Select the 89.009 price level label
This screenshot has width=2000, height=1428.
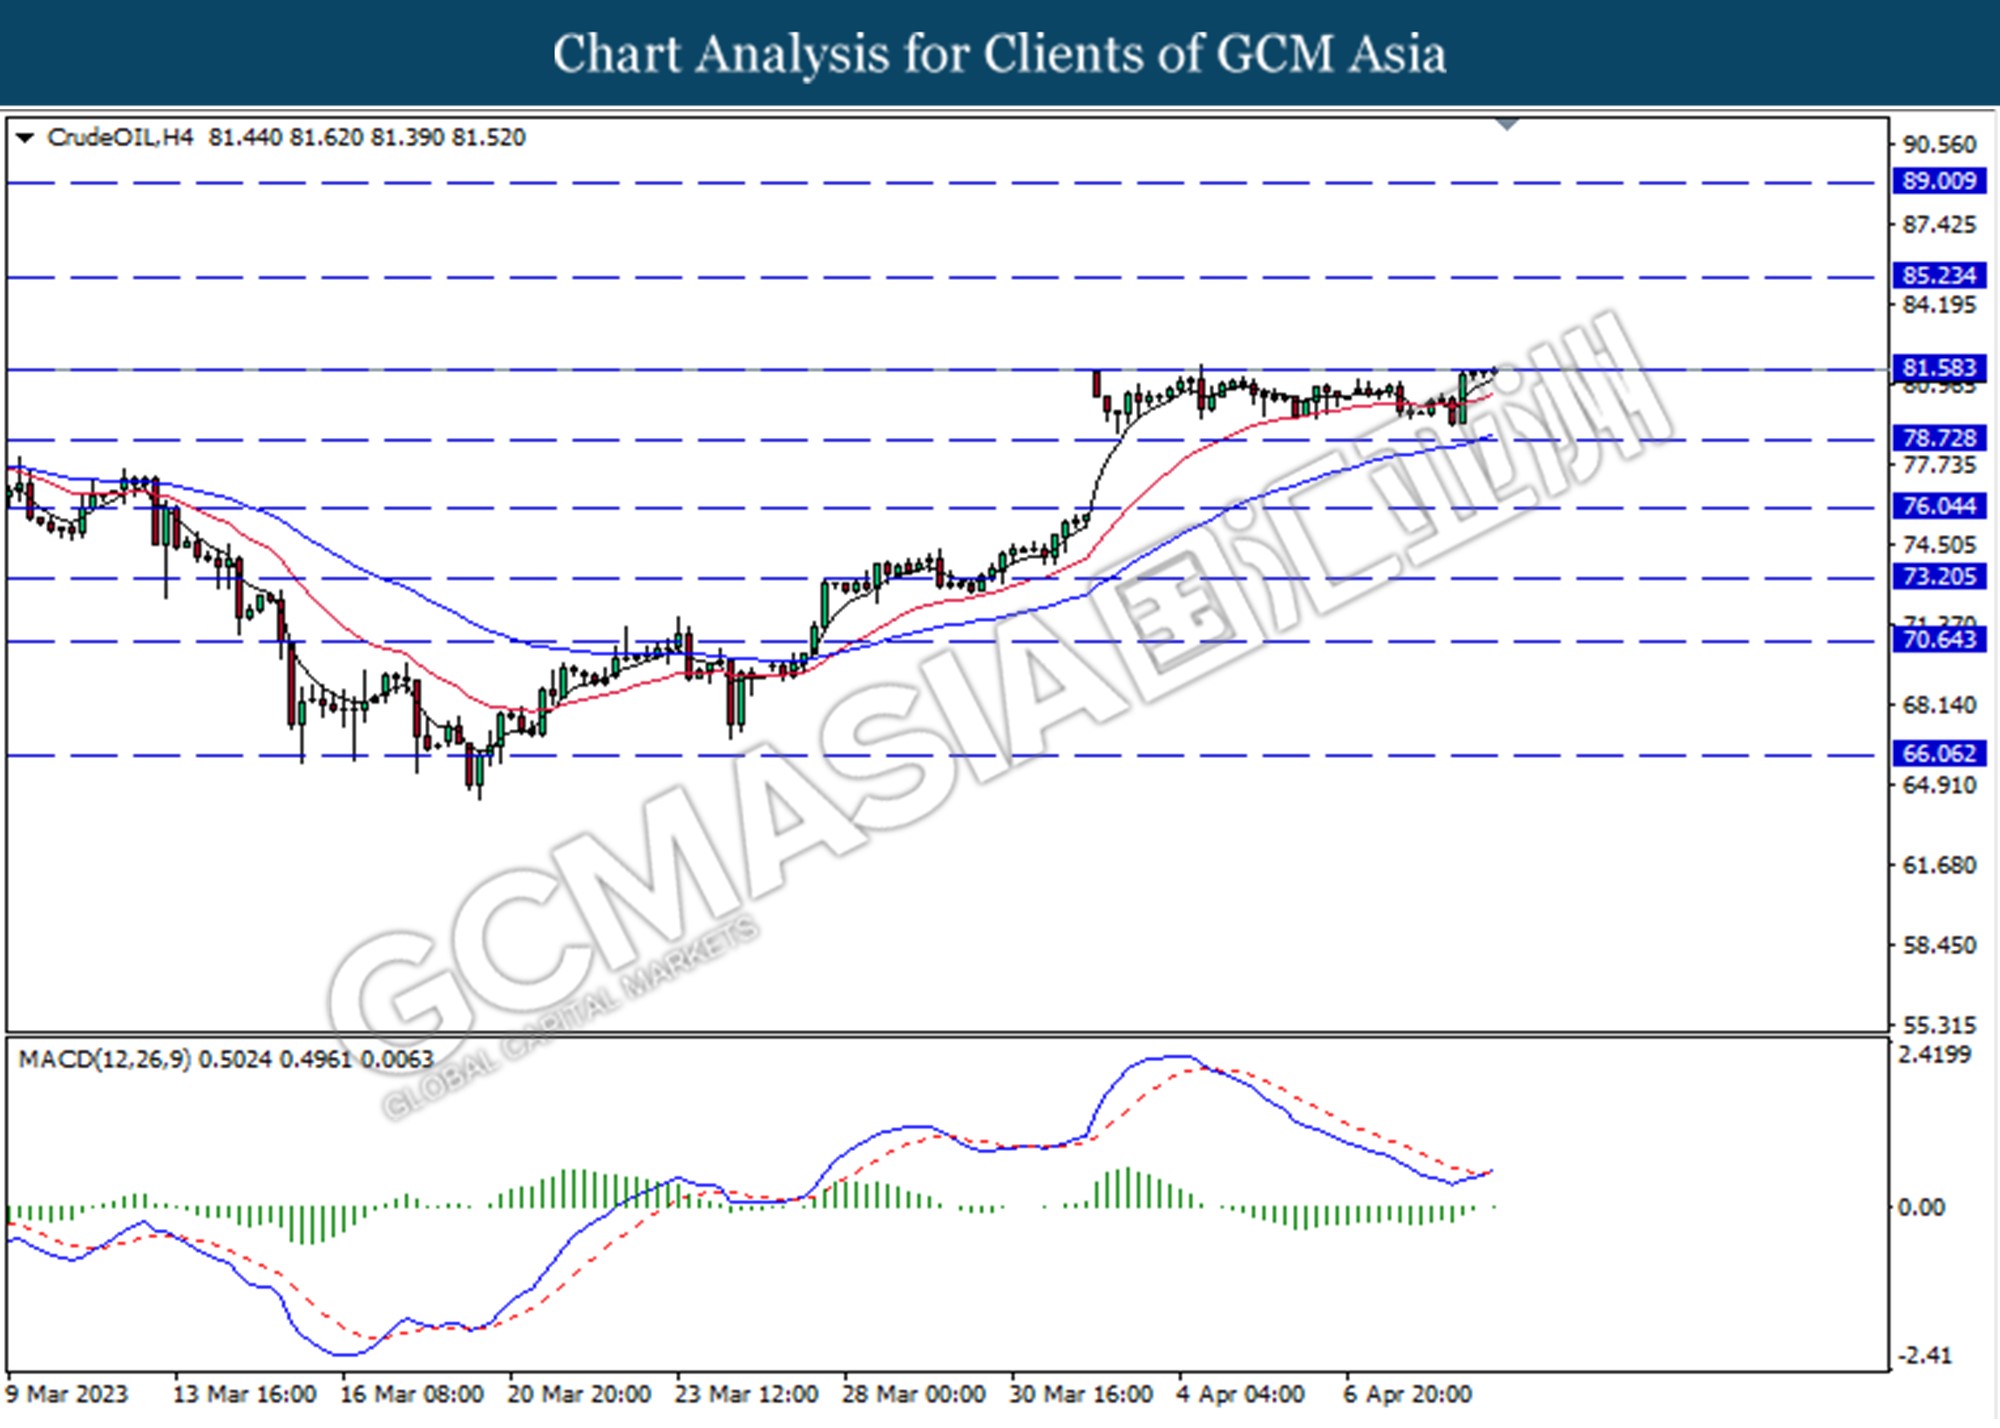pos(1939,181)
